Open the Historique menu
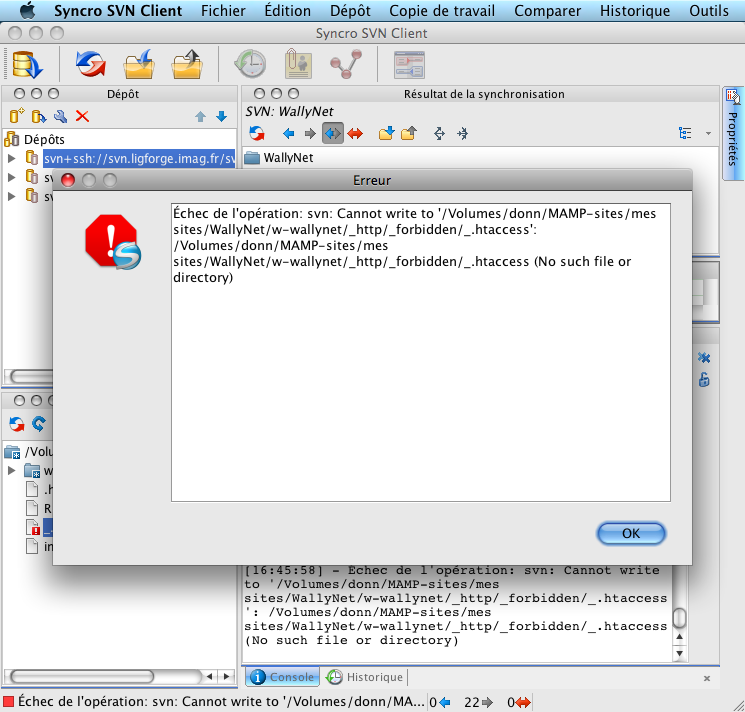The image size is (745, 712). 635,10
